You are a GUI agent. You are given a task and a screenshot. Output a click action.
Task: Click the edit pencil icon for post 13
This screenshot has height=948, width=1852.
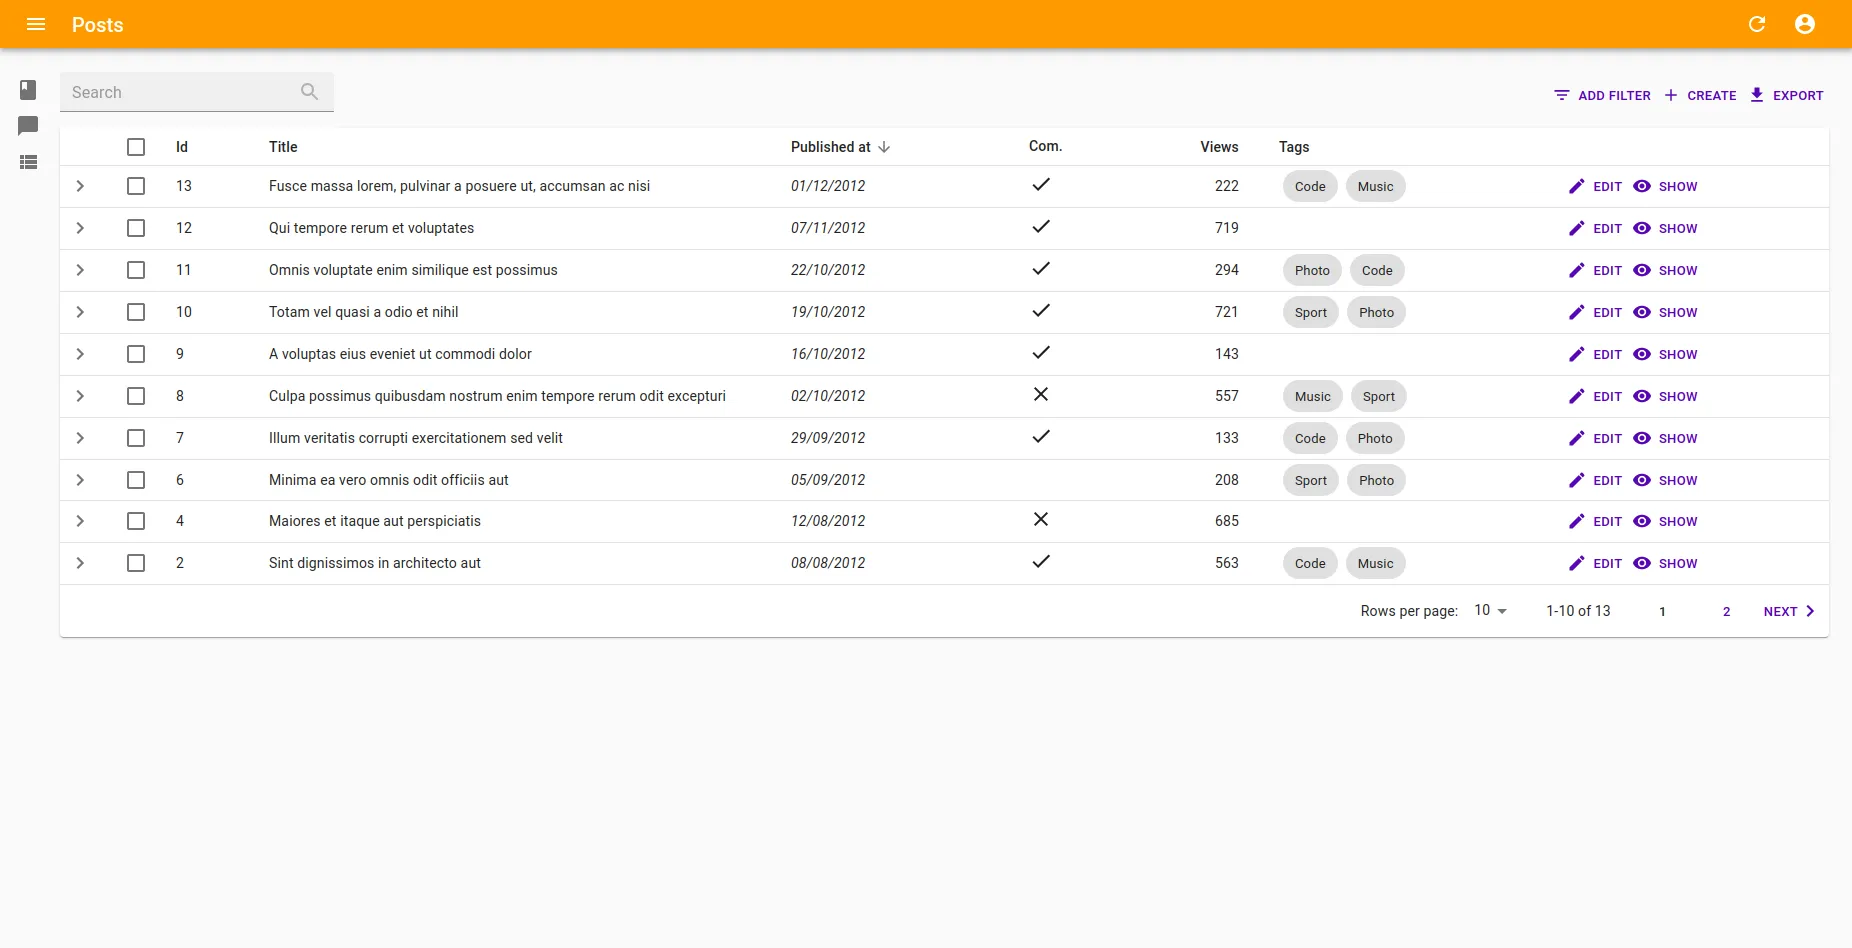pos(1576,186)
